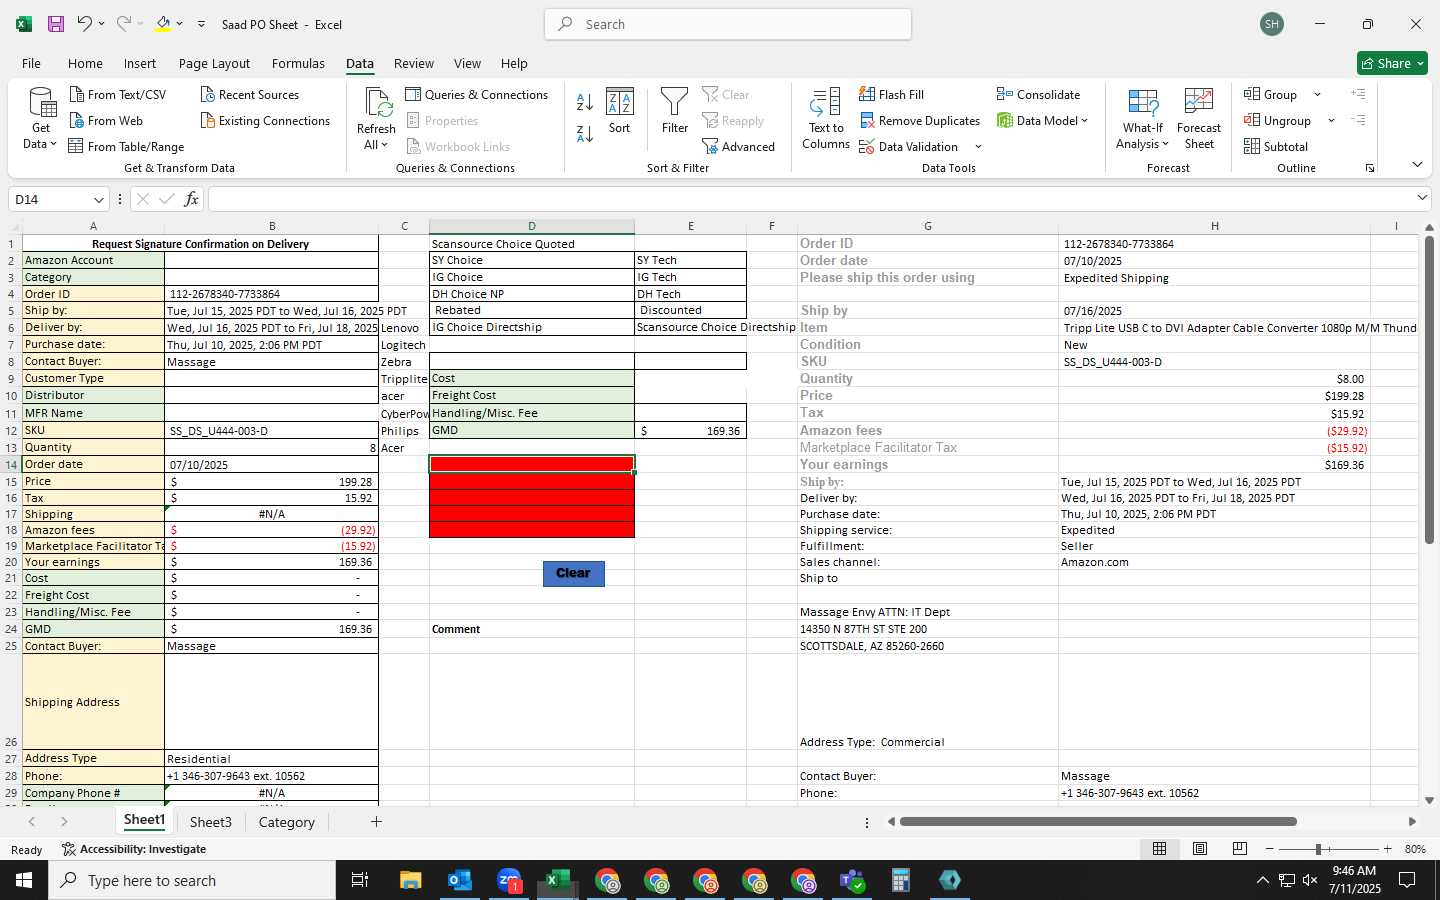1440x900 pixels.
Task: Open File Explorer from taskbar
Action: [411, 880]
